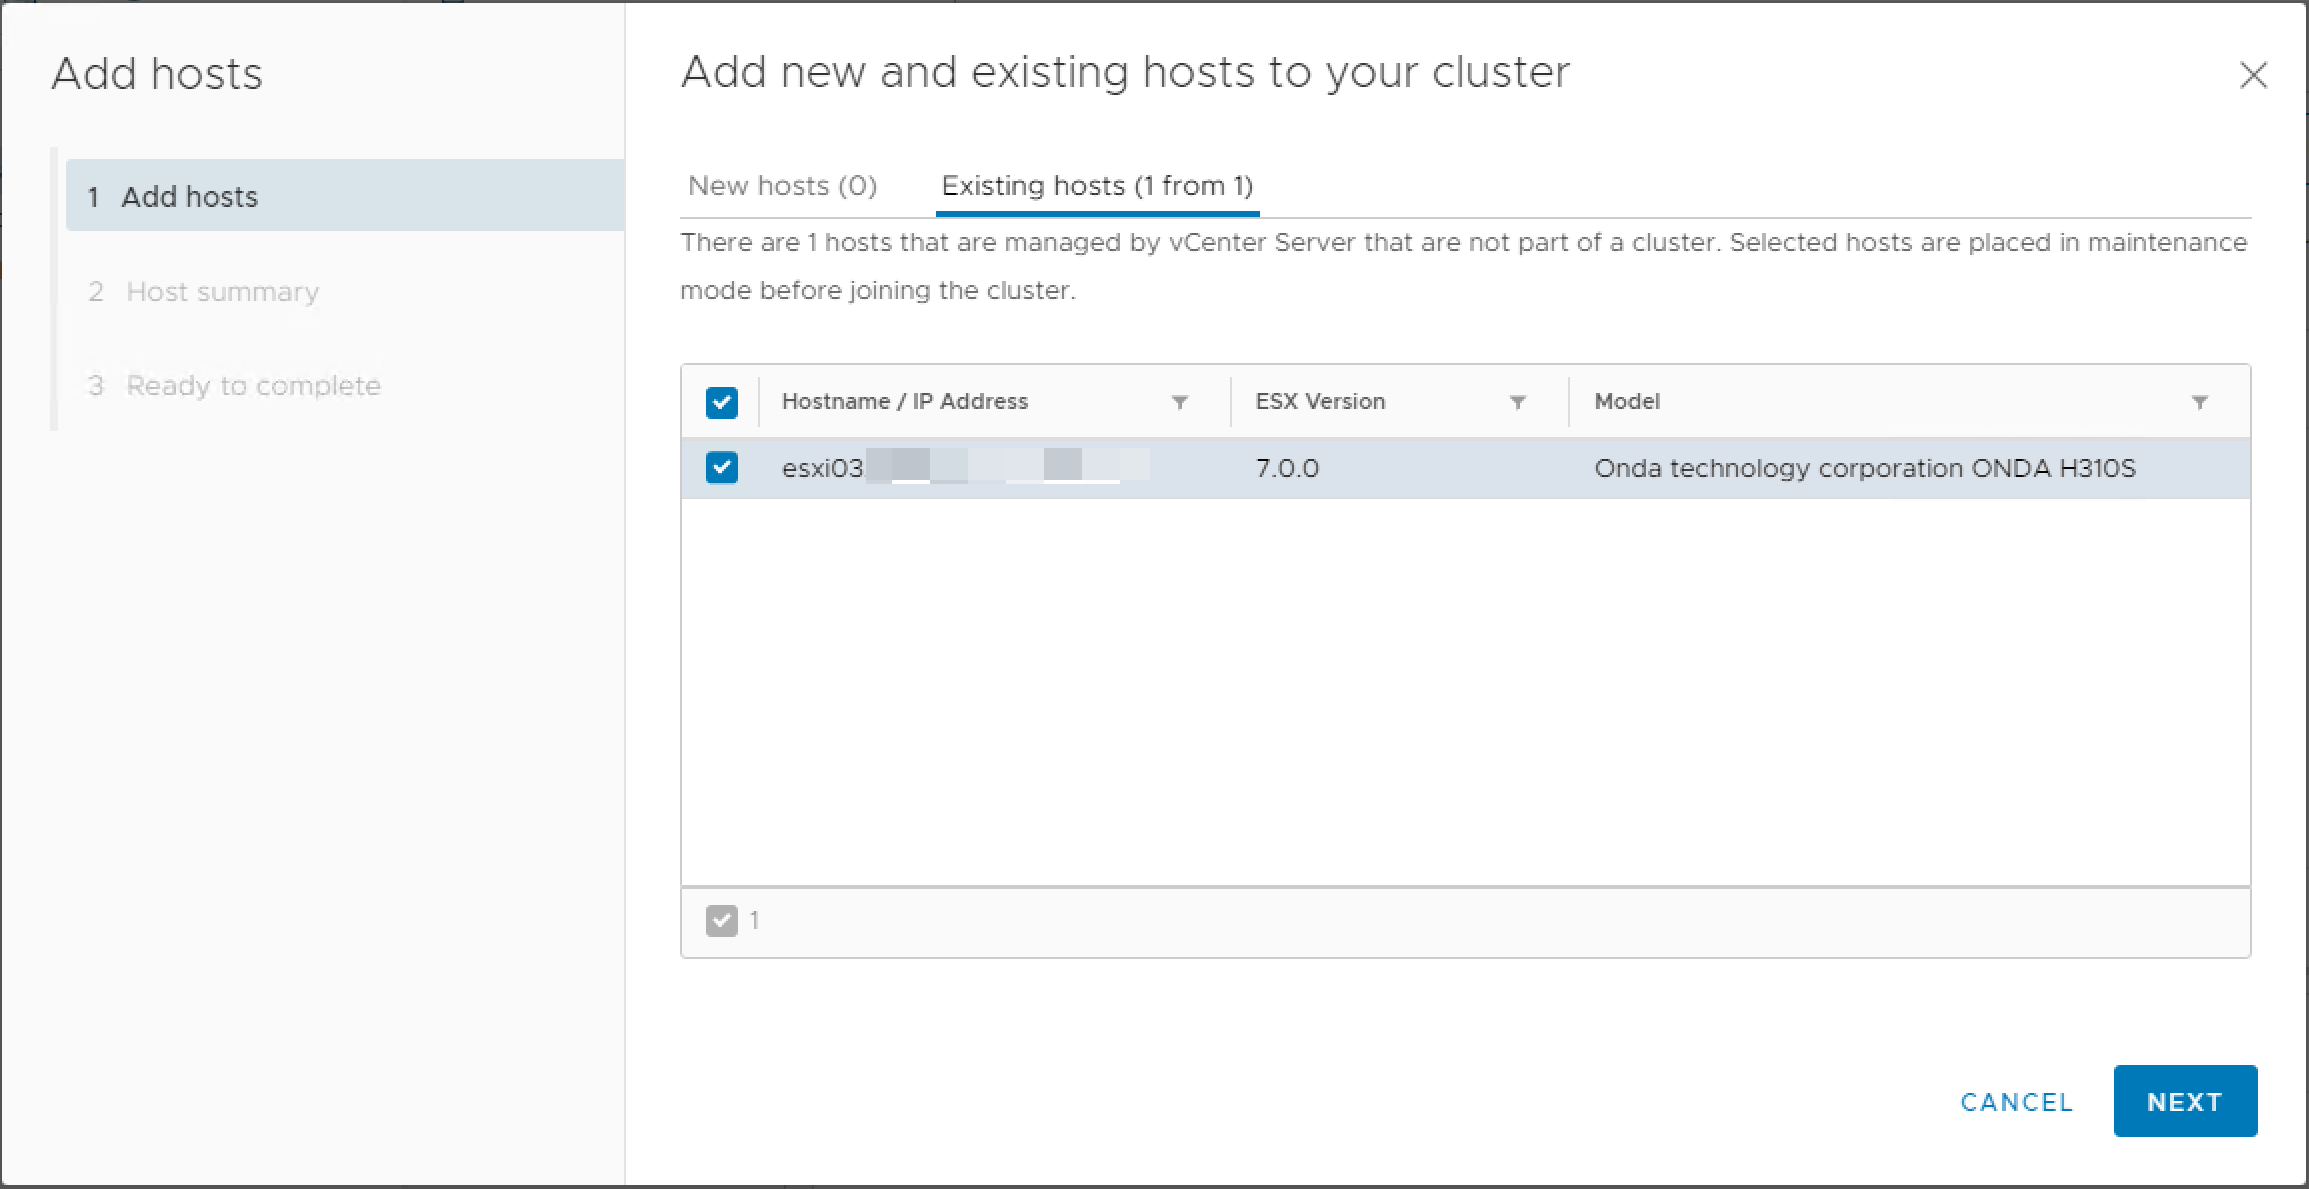Click the 7.0.0 version cell
2309x1189 pixels.
tap(1287, 468)
